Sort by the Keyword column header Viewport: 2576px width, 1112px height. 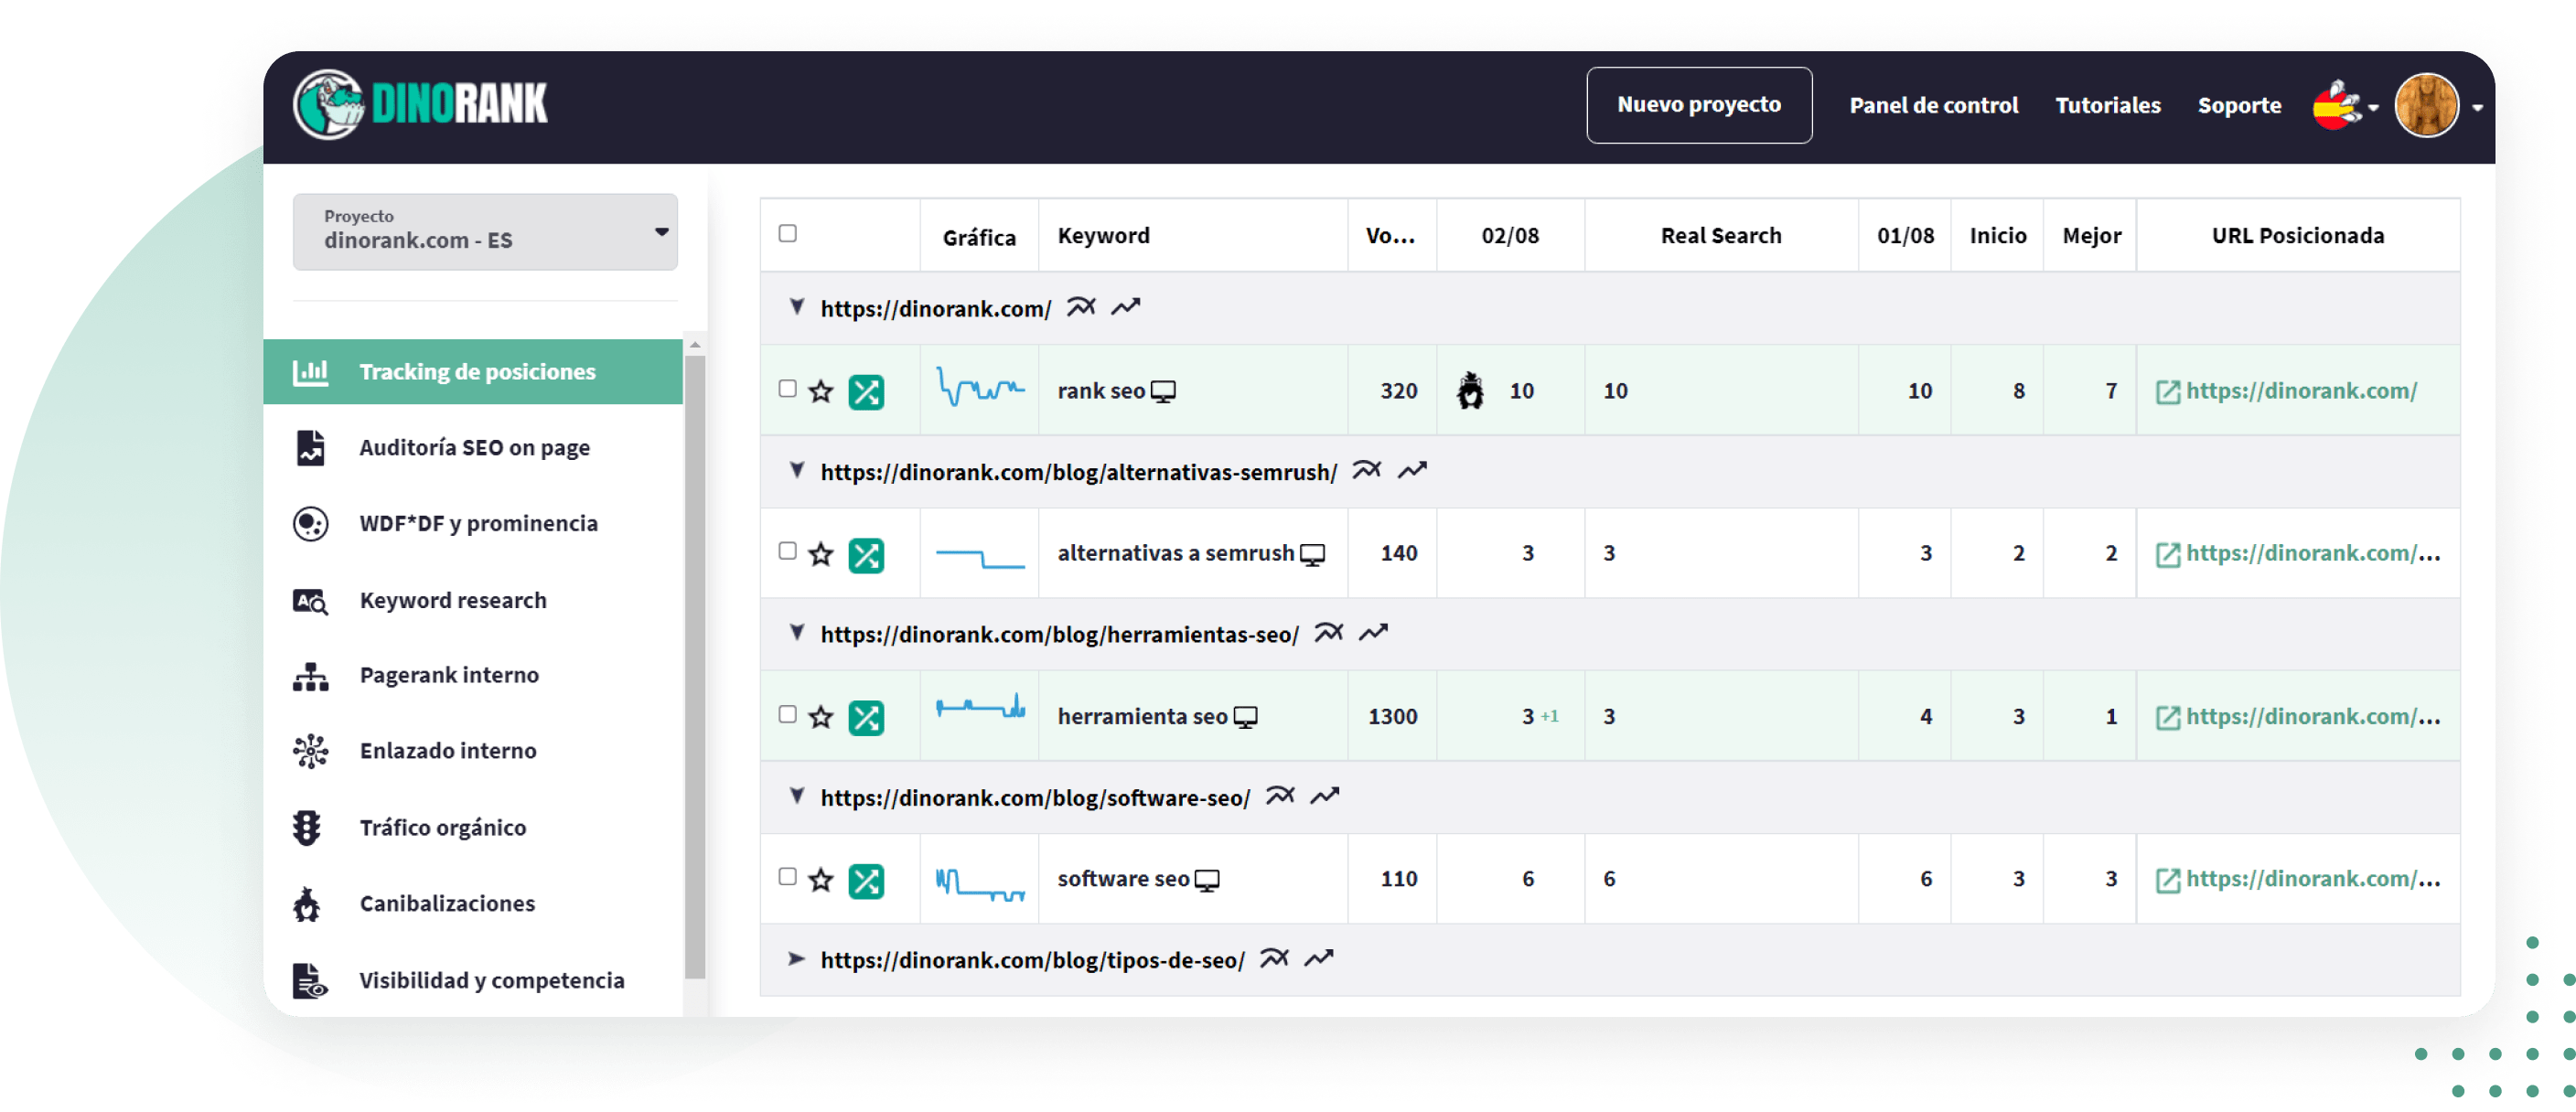1104,235
